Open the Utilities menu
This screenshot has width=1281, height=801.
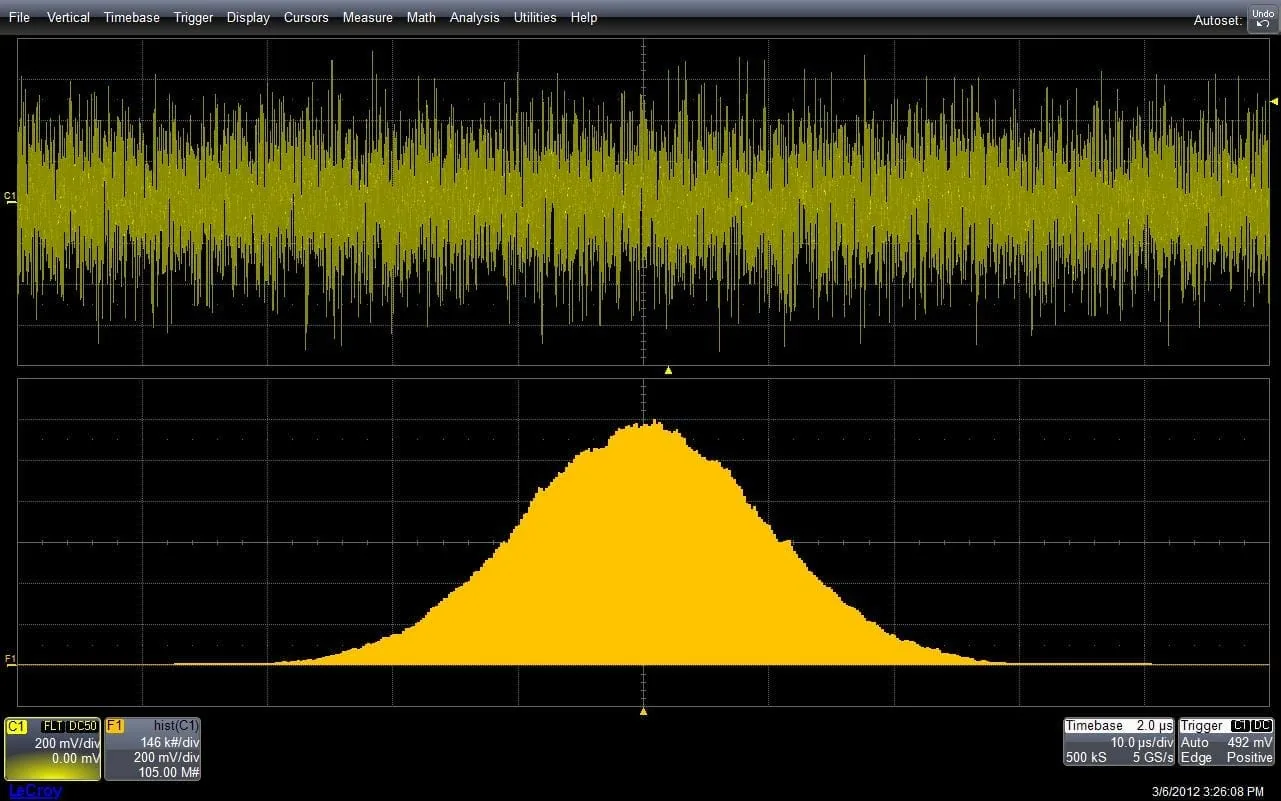535,17
